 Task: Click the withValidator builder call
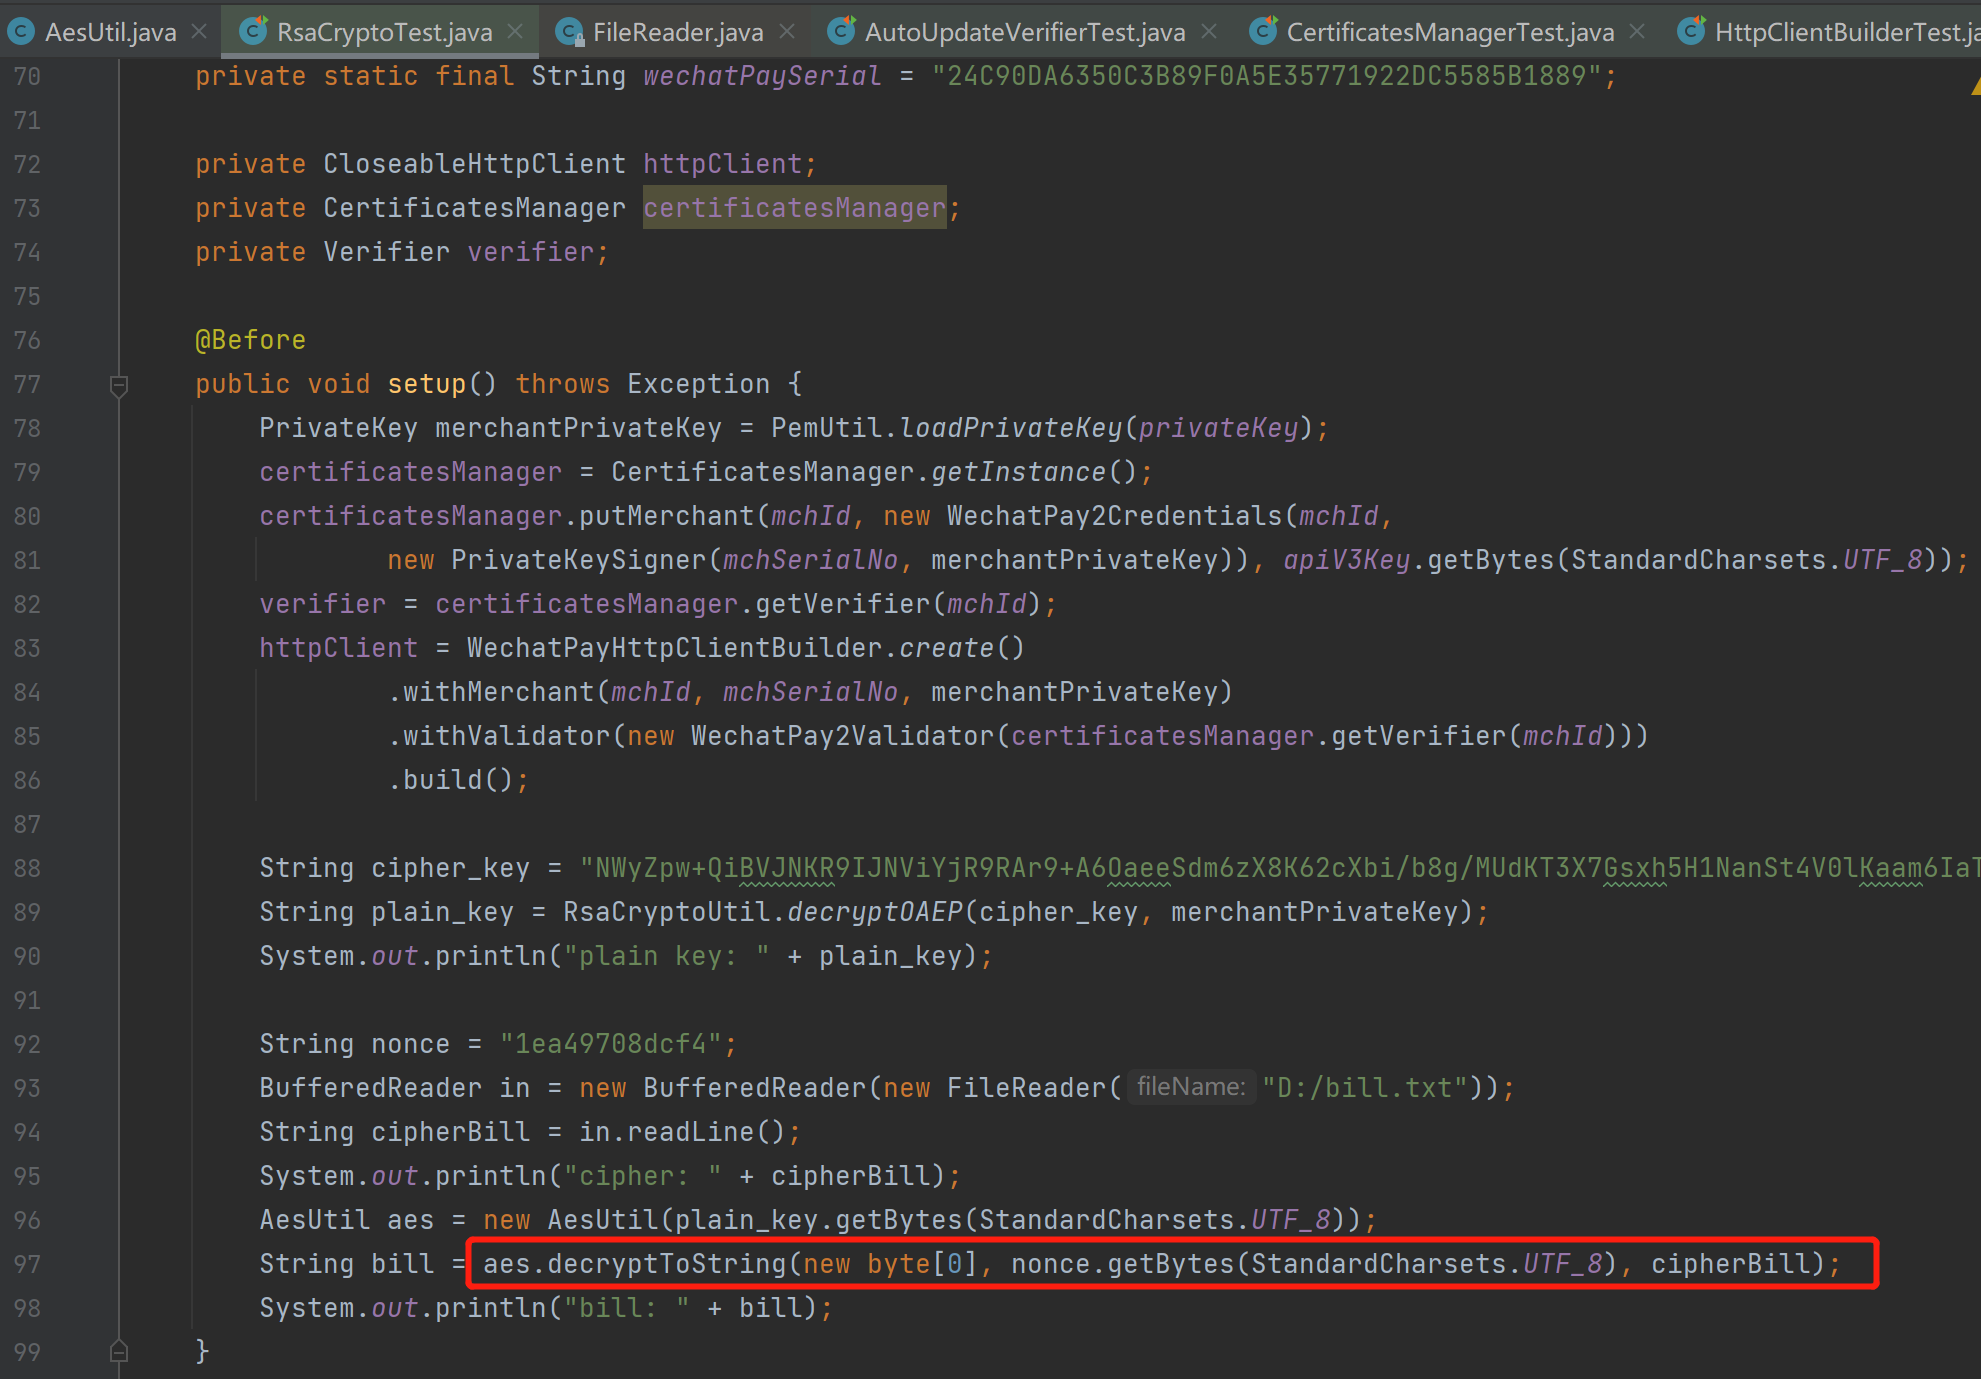coord(507,736)
